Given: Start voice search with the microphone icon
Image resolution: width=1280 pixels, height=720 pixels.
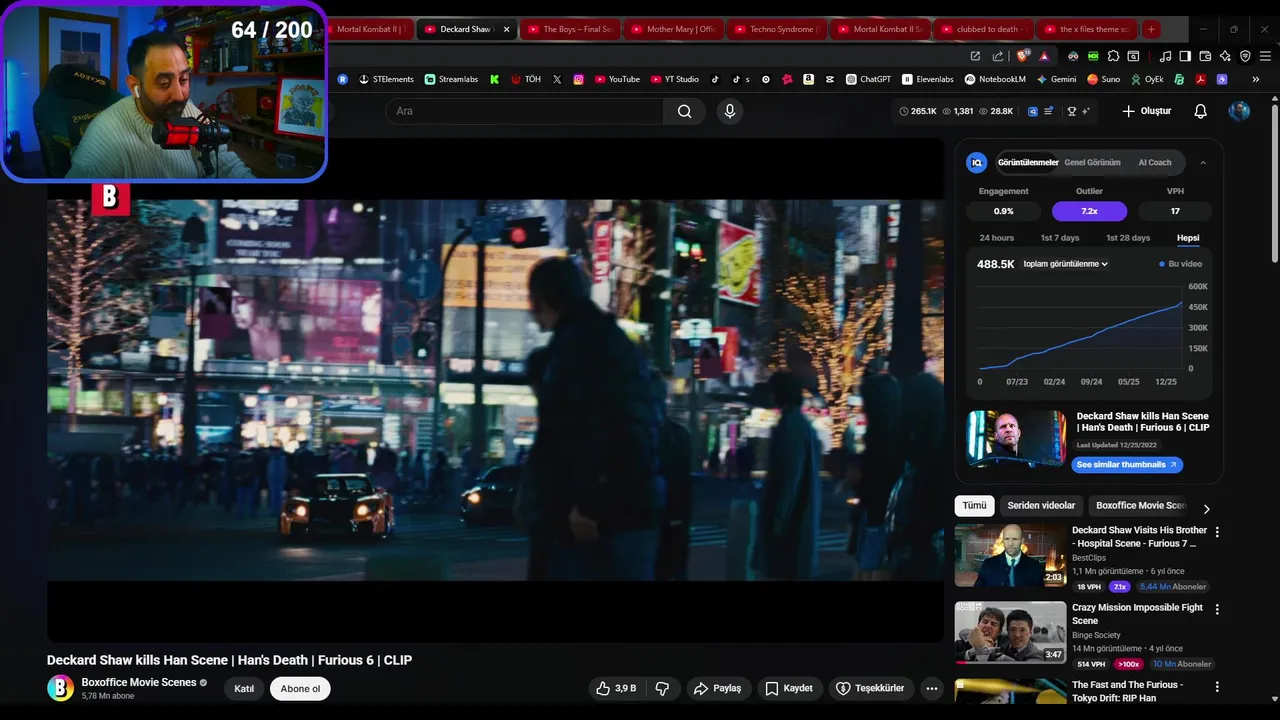Looking at the screenshot, I should point(730,111).
